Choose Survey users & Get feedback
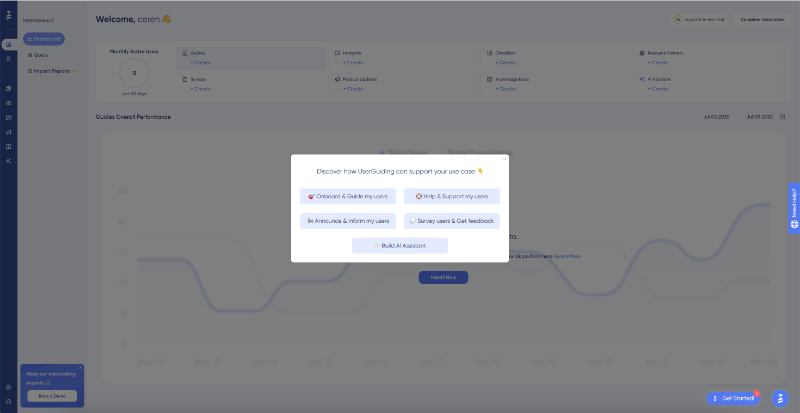Screen dimensions: 800x413 point(452,221)
